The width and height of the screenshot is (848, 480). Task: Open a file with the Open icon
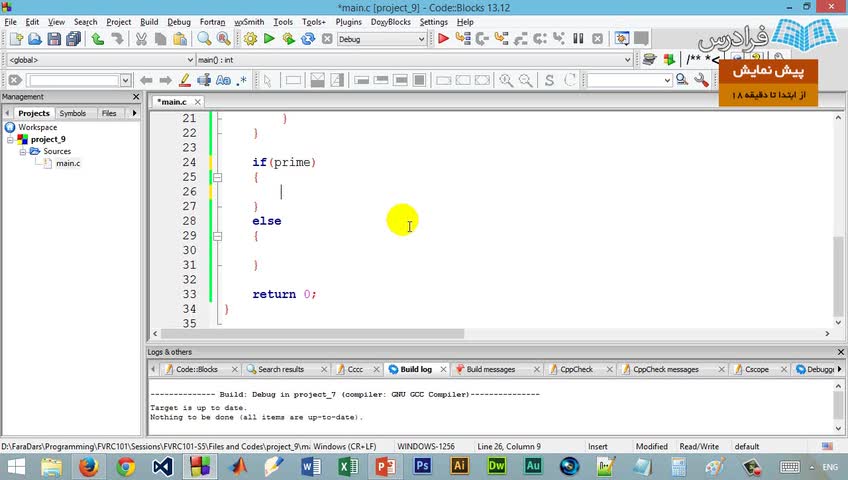(35, 39)
